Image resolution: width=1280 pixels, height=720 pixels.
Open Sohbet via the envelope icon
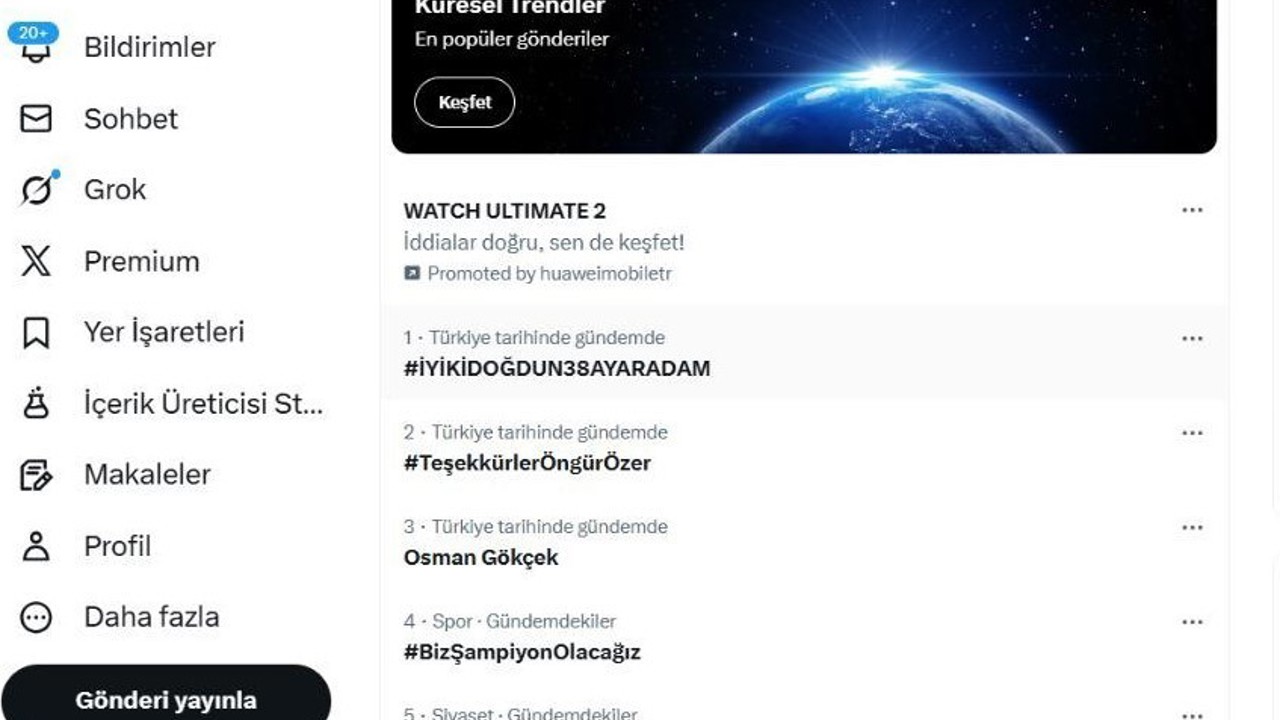pyautogui.click(x=38, y=119)
